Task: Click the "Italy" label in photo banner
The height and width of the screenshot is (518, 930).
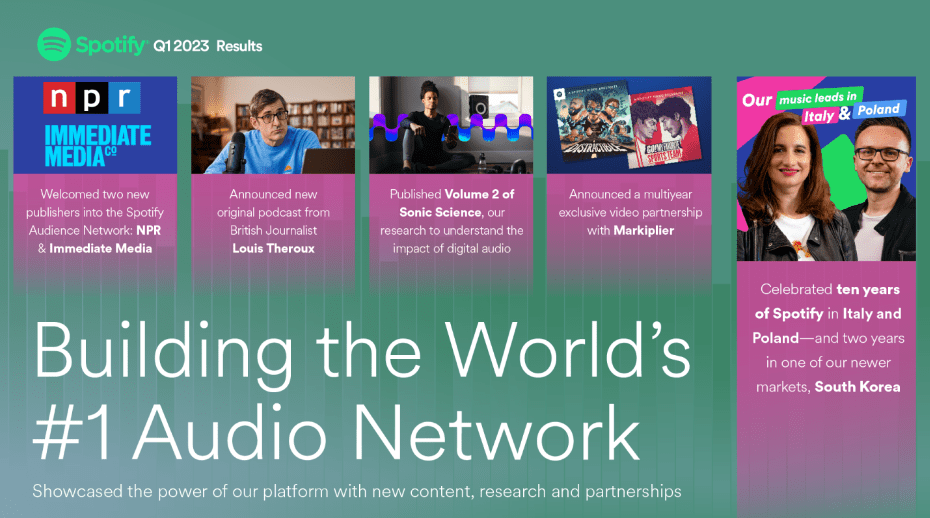Action: [818, 116]
